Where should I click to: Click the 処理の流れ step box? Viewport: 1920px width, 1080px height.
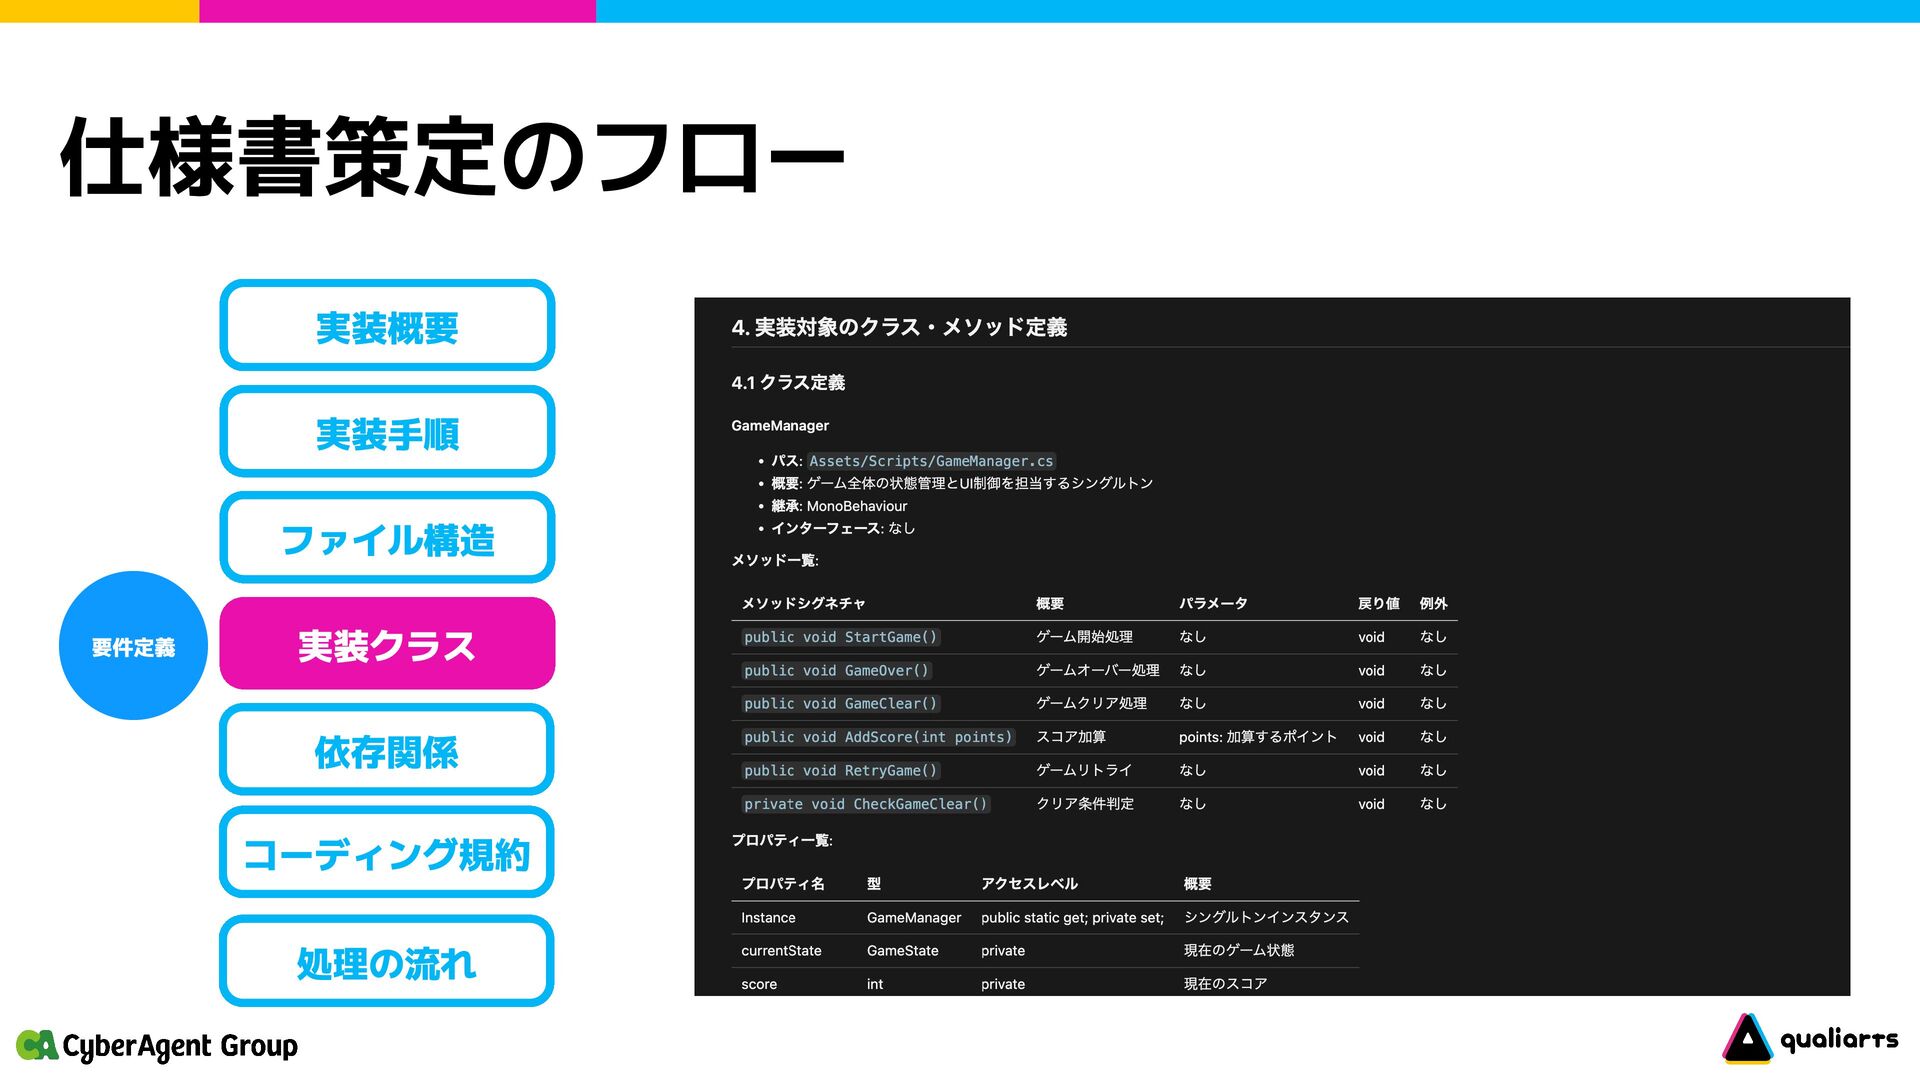point(387,961)
